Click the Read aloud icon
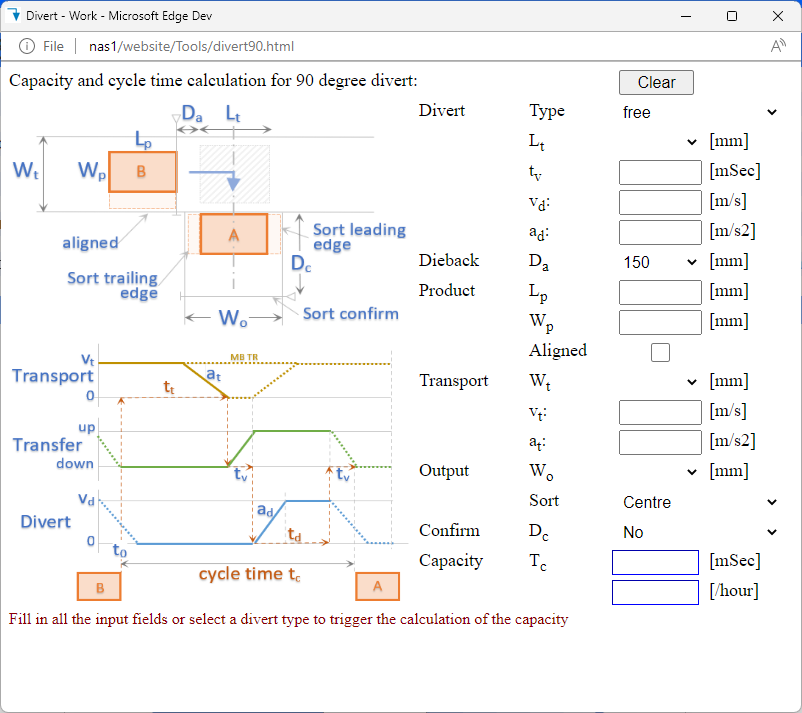The image size is (802, 713). click(x=778, y=47)
